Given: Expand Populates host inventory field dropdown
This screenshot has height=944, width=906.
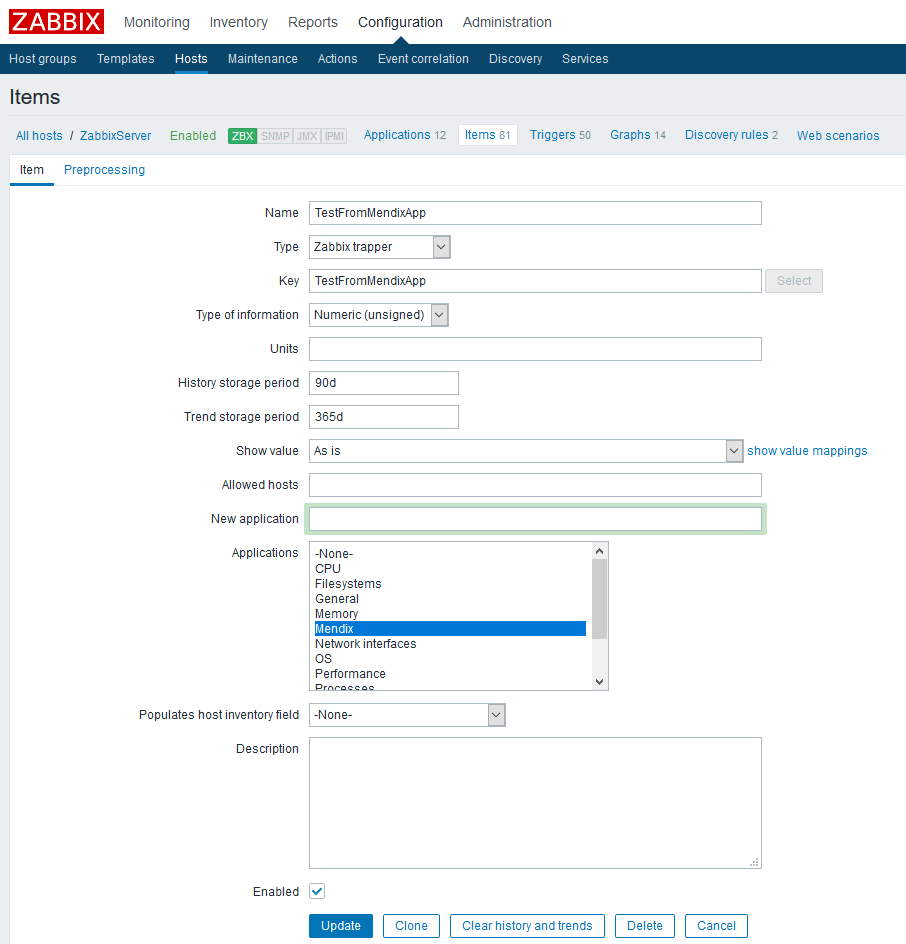Looking at the screenshot, I should 407,715.
